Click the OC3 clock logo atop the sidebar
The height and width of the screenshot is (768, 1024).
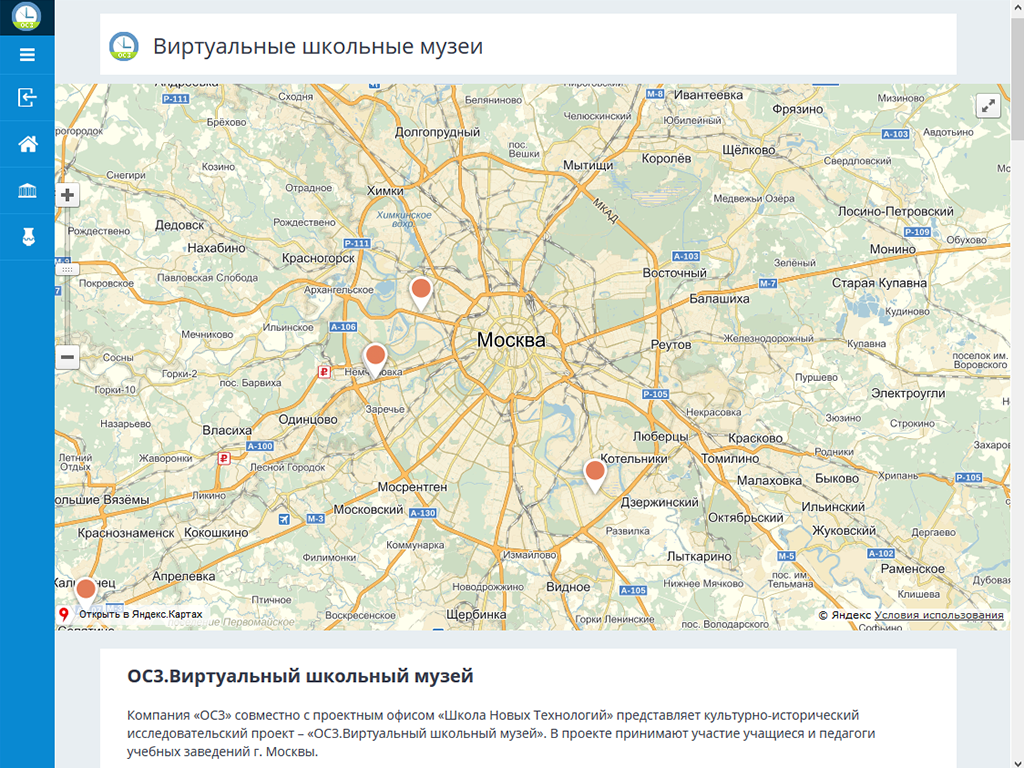pos(27,16)
